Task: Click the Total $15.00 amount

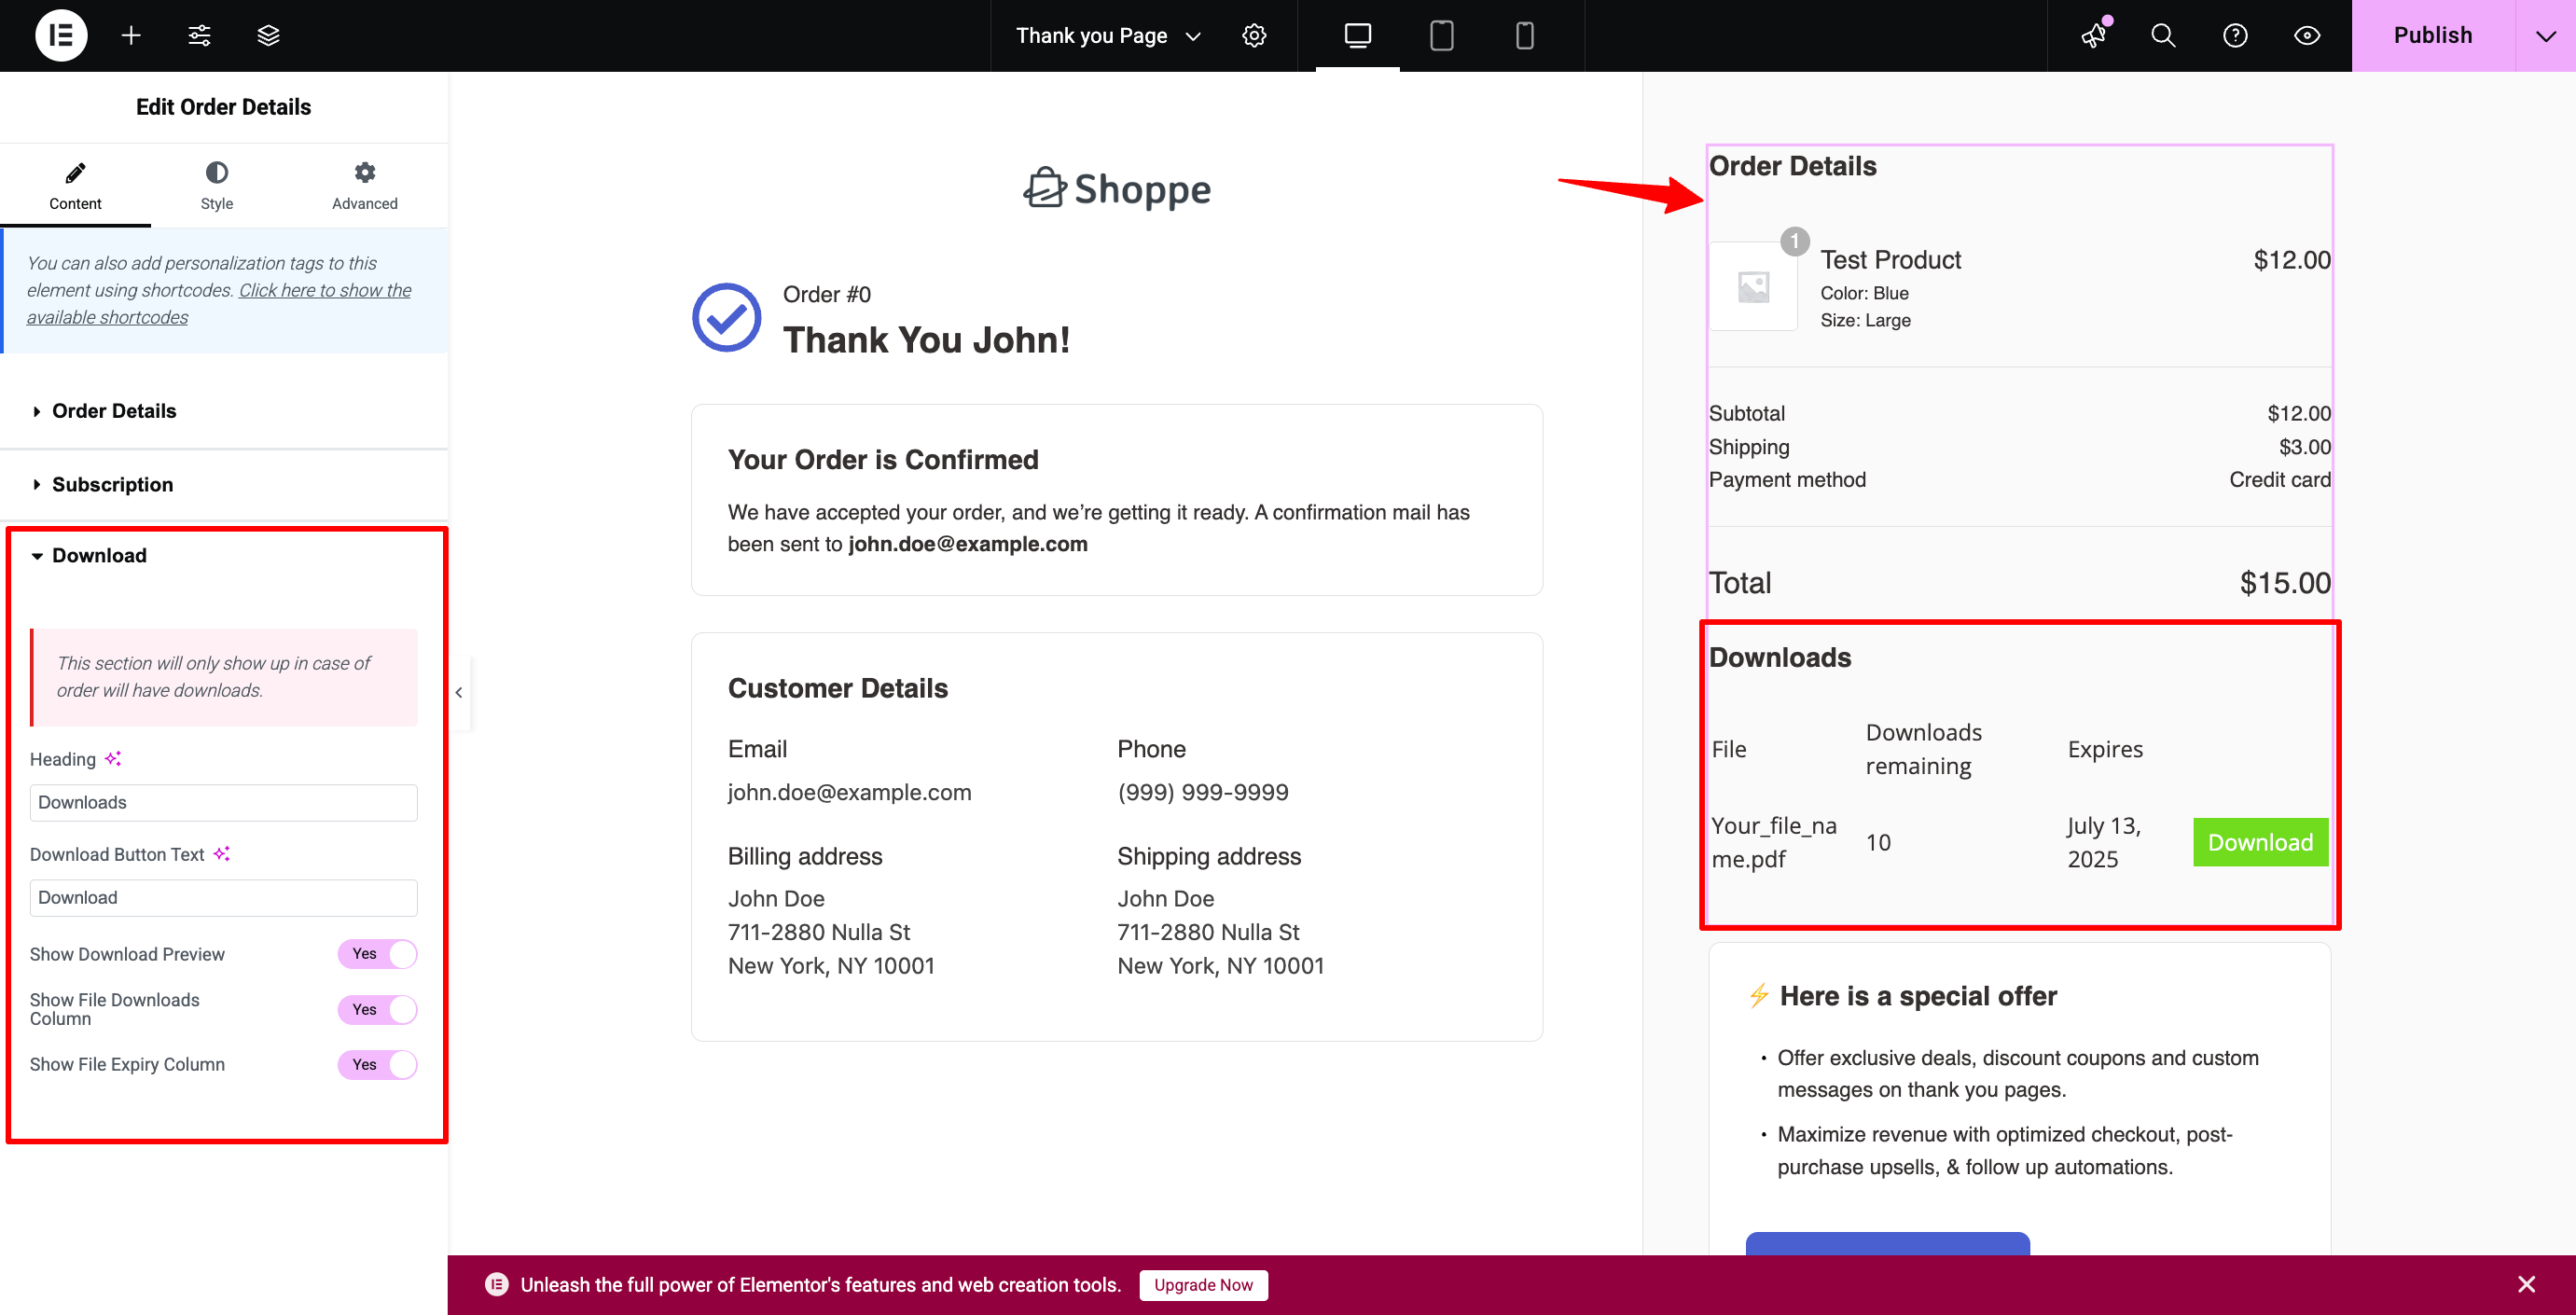Action: tap(2285, 583)
